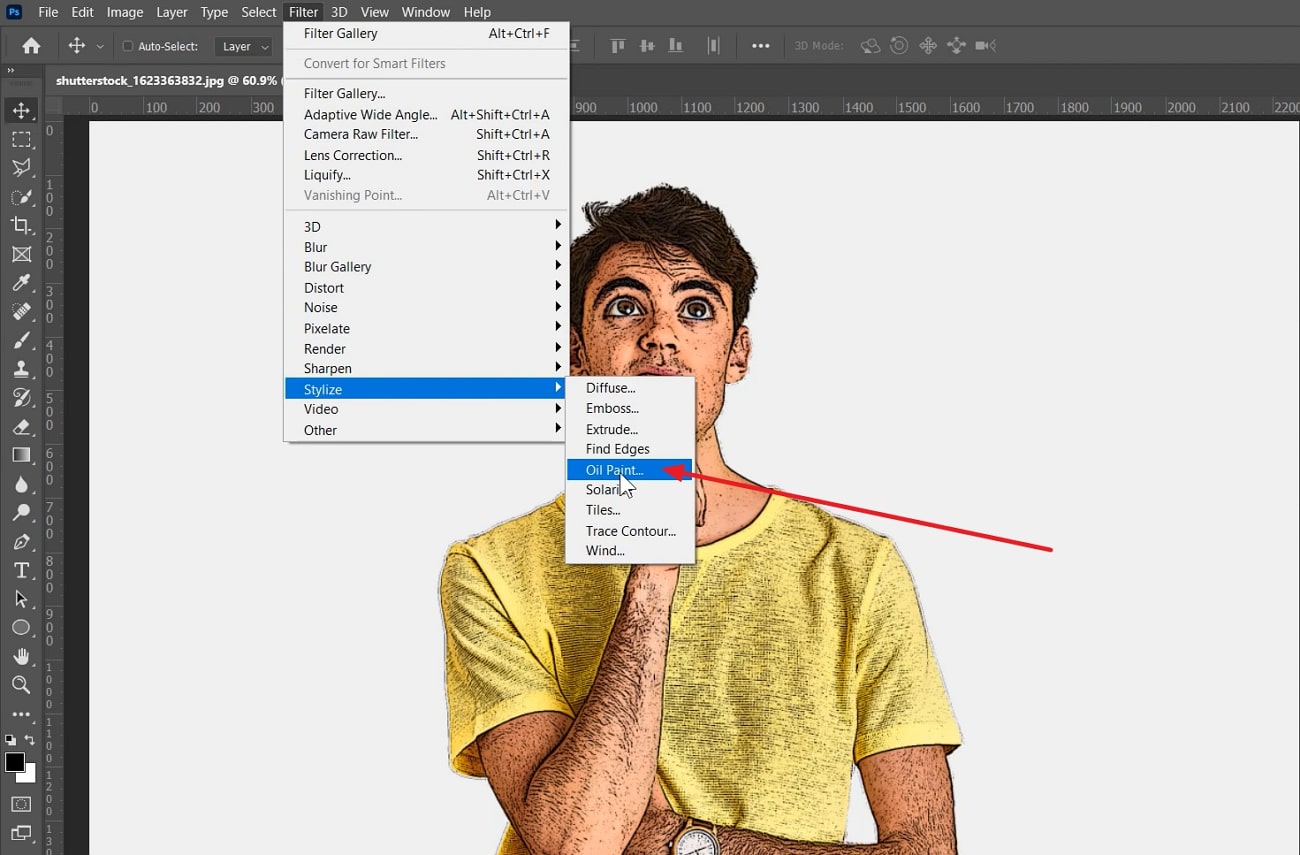This screenshot has width=1300, height=855.
Task: Select the Clone Stamp tool
Action: pos(21,369)
